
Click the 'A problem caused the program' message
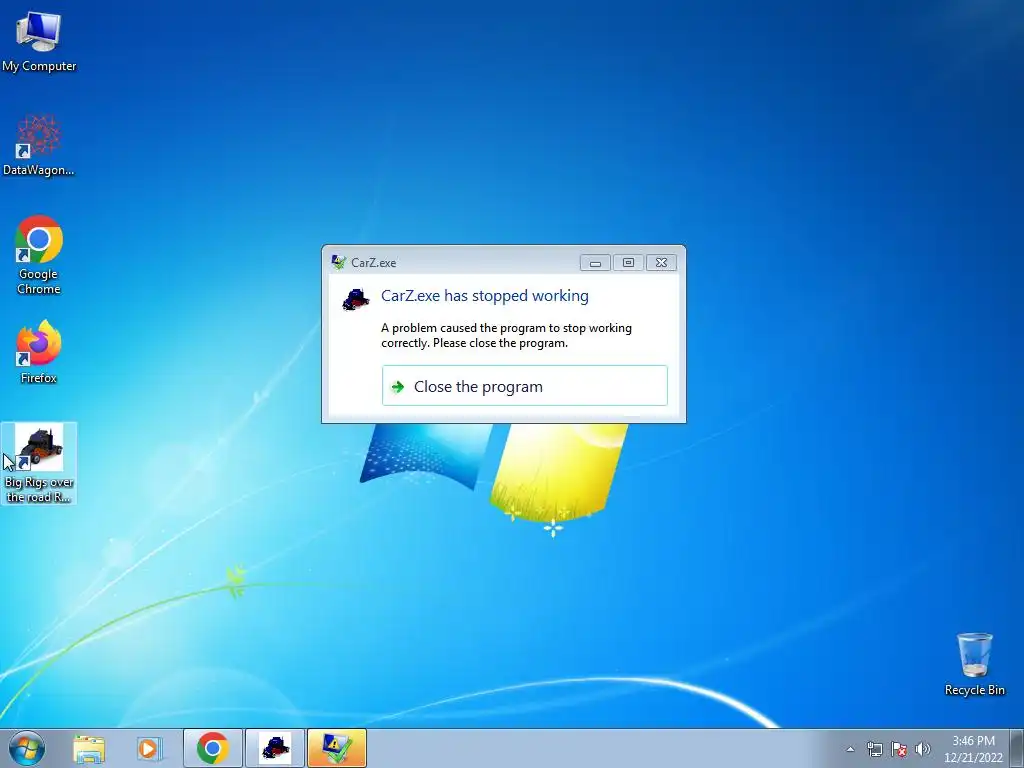coord(506,335)
